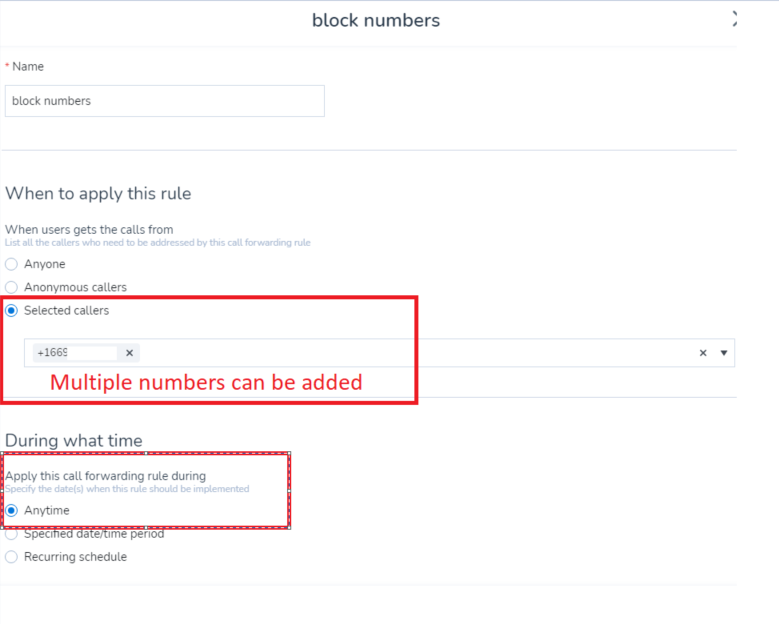The height and width of the screenshot is (624, 779).
Task: Close the block numbers panel
Action: 734,19
